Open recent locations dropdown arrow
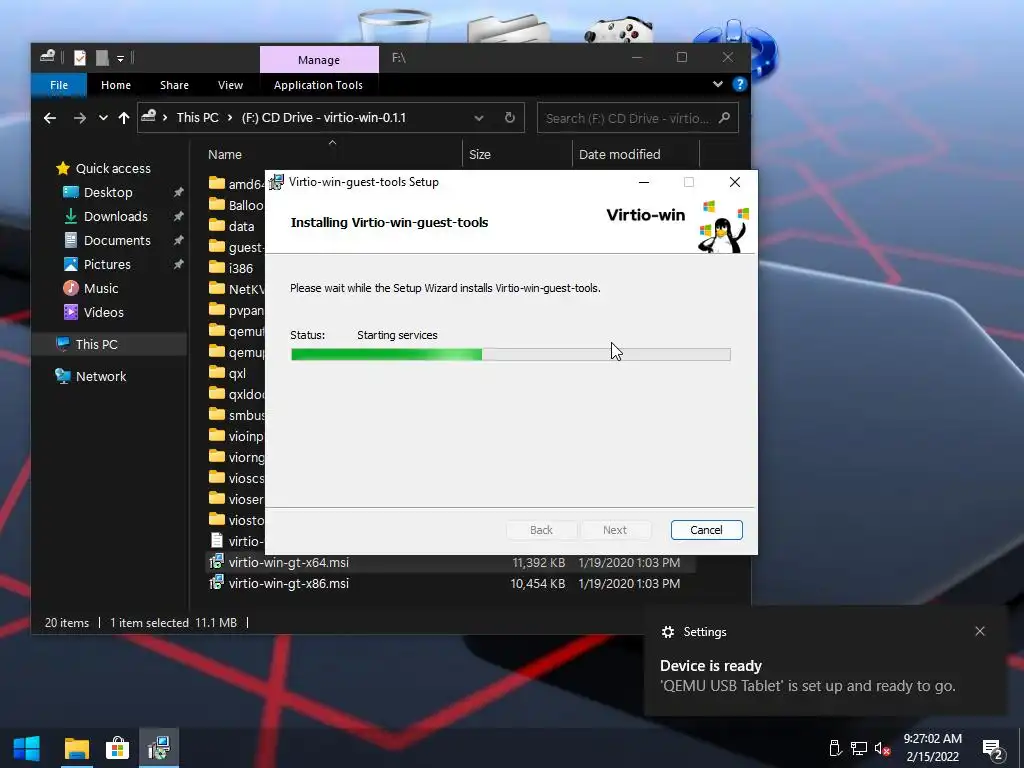This screenshot has width=1024, height=768. click(x=103, y=118)
